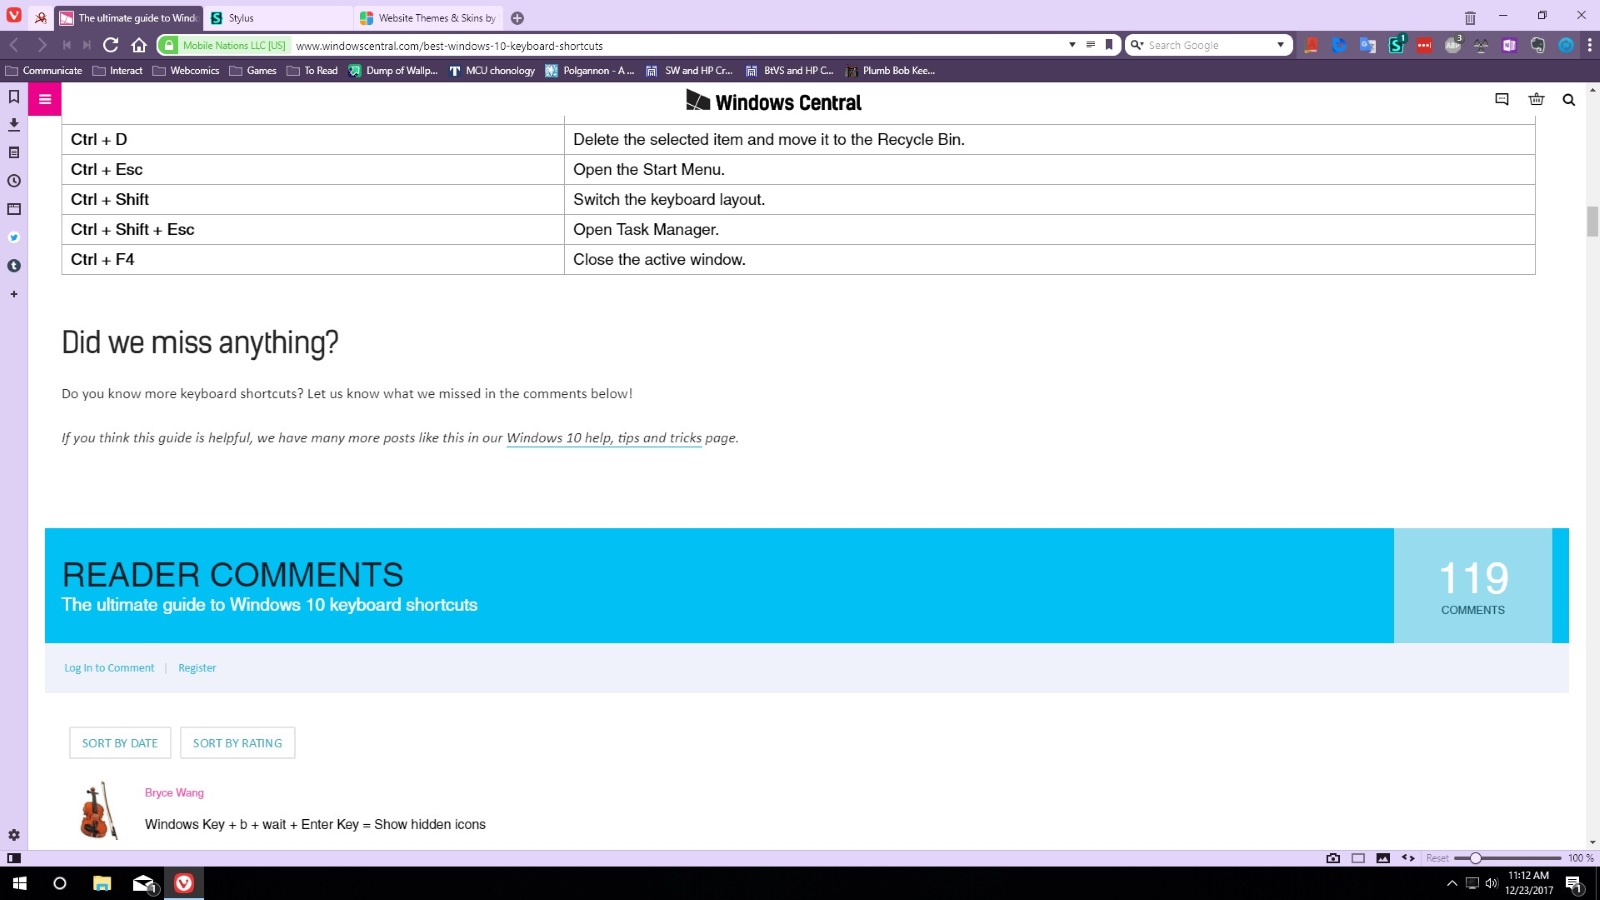Follow Windows 10 help, tips and tricks link
The height and width of the screenshot is (900, 1600).
(x=604, y=438)
